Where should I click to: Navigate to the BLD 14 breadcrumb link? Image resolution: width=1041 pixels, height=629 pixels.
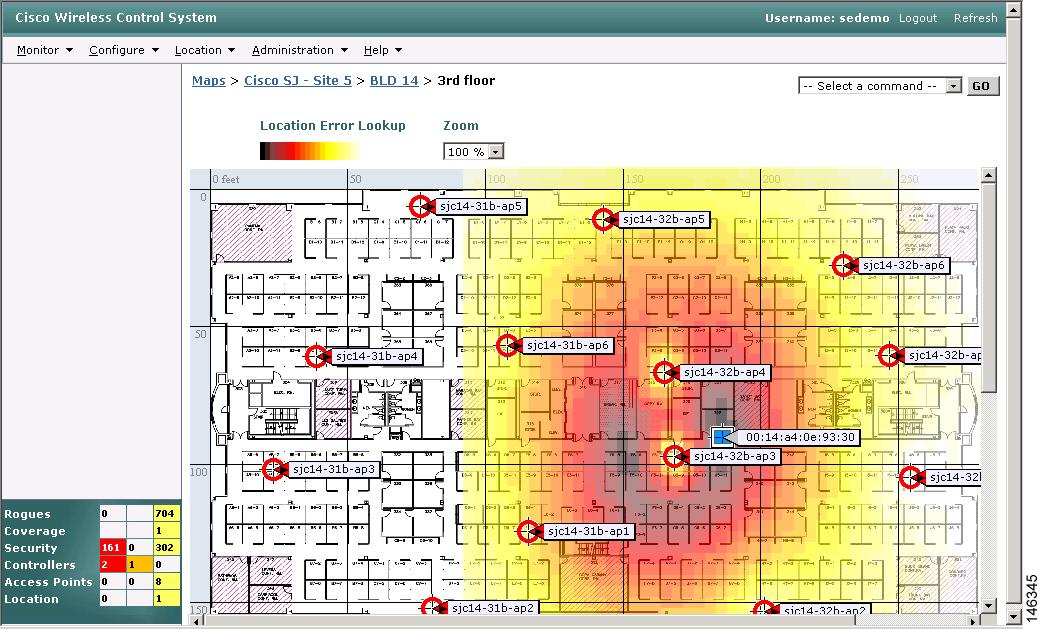click(x=394, y=80)
